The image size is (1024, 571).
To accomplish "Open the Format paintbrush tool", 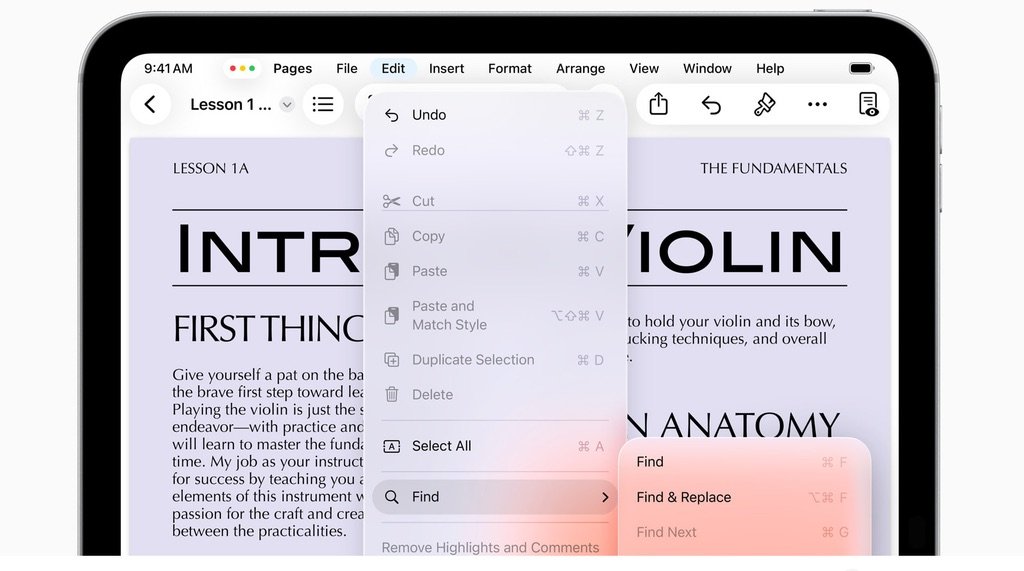I will pos(764,105).
